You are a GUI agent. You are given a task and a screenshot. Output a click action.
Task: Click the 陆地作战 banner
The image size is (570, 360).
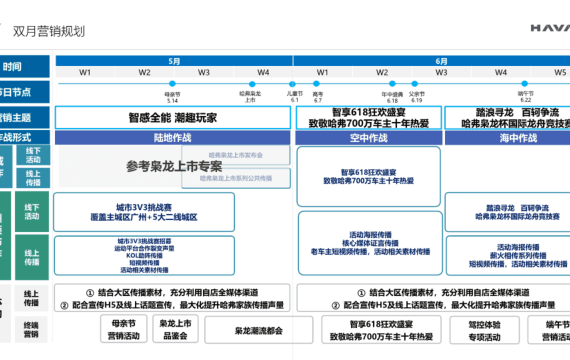click(x=173, y=138)
